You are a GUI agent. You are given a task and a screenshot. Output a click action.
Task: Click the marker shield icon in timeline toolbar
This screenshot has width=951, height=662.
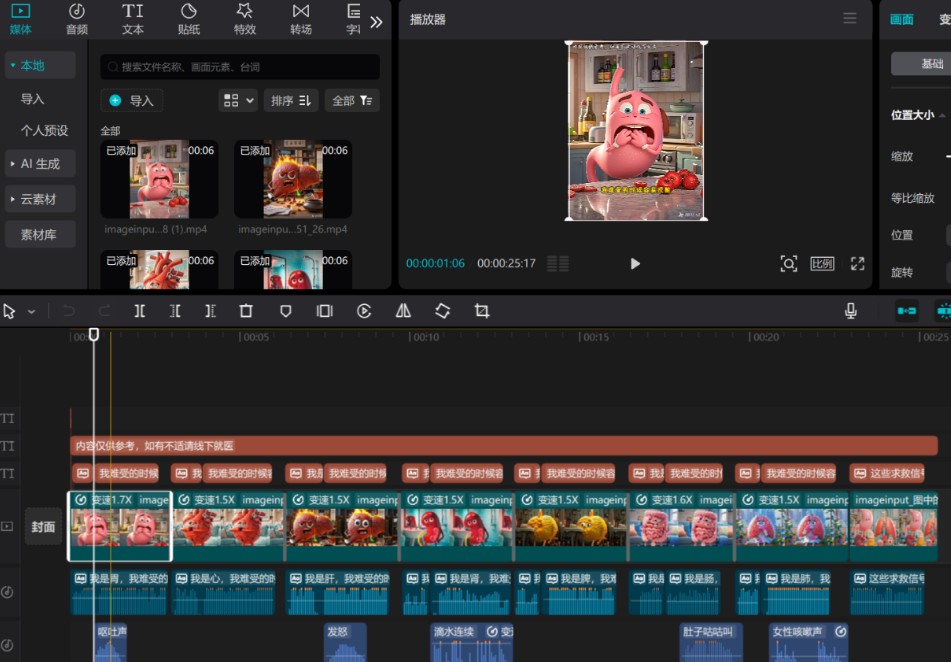click(x=285, y=311)
